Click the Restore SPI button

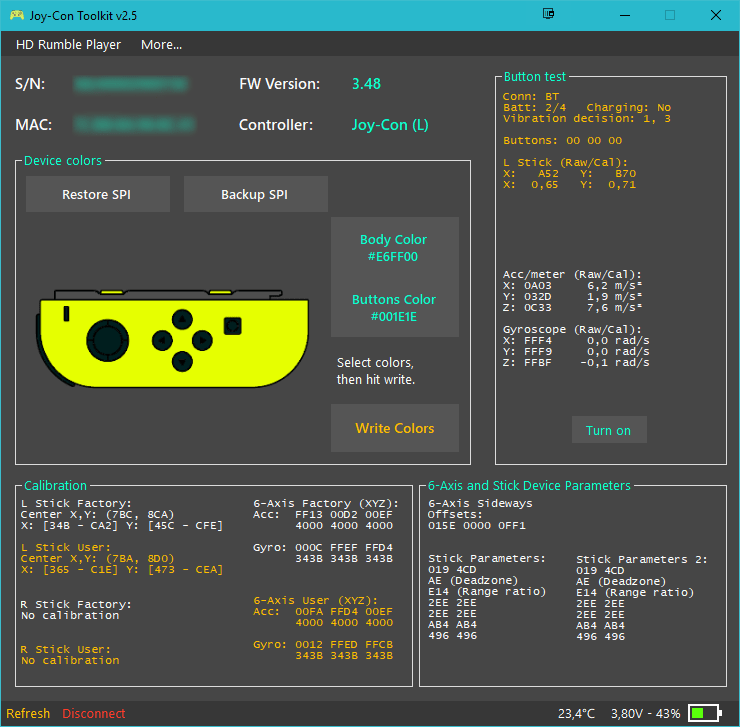(x=98, y=194)
